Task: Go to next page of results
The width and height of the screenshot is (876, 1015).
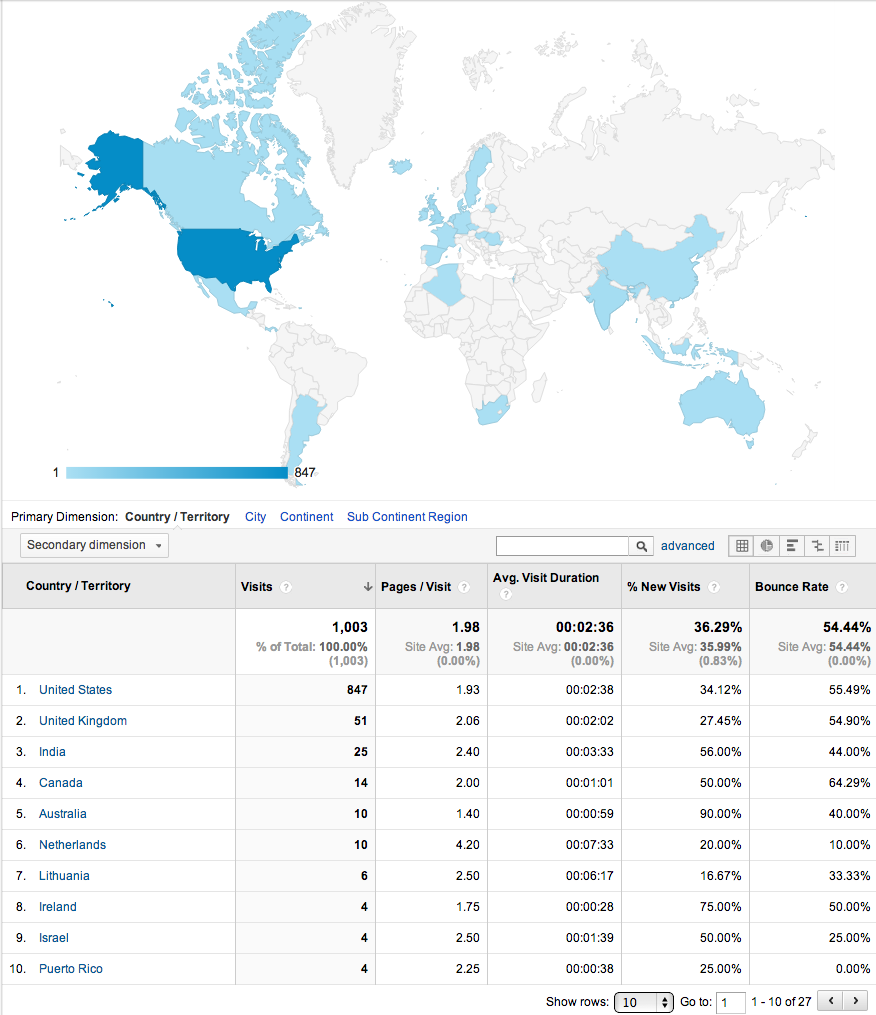Action: click(x=855, y=1000)
